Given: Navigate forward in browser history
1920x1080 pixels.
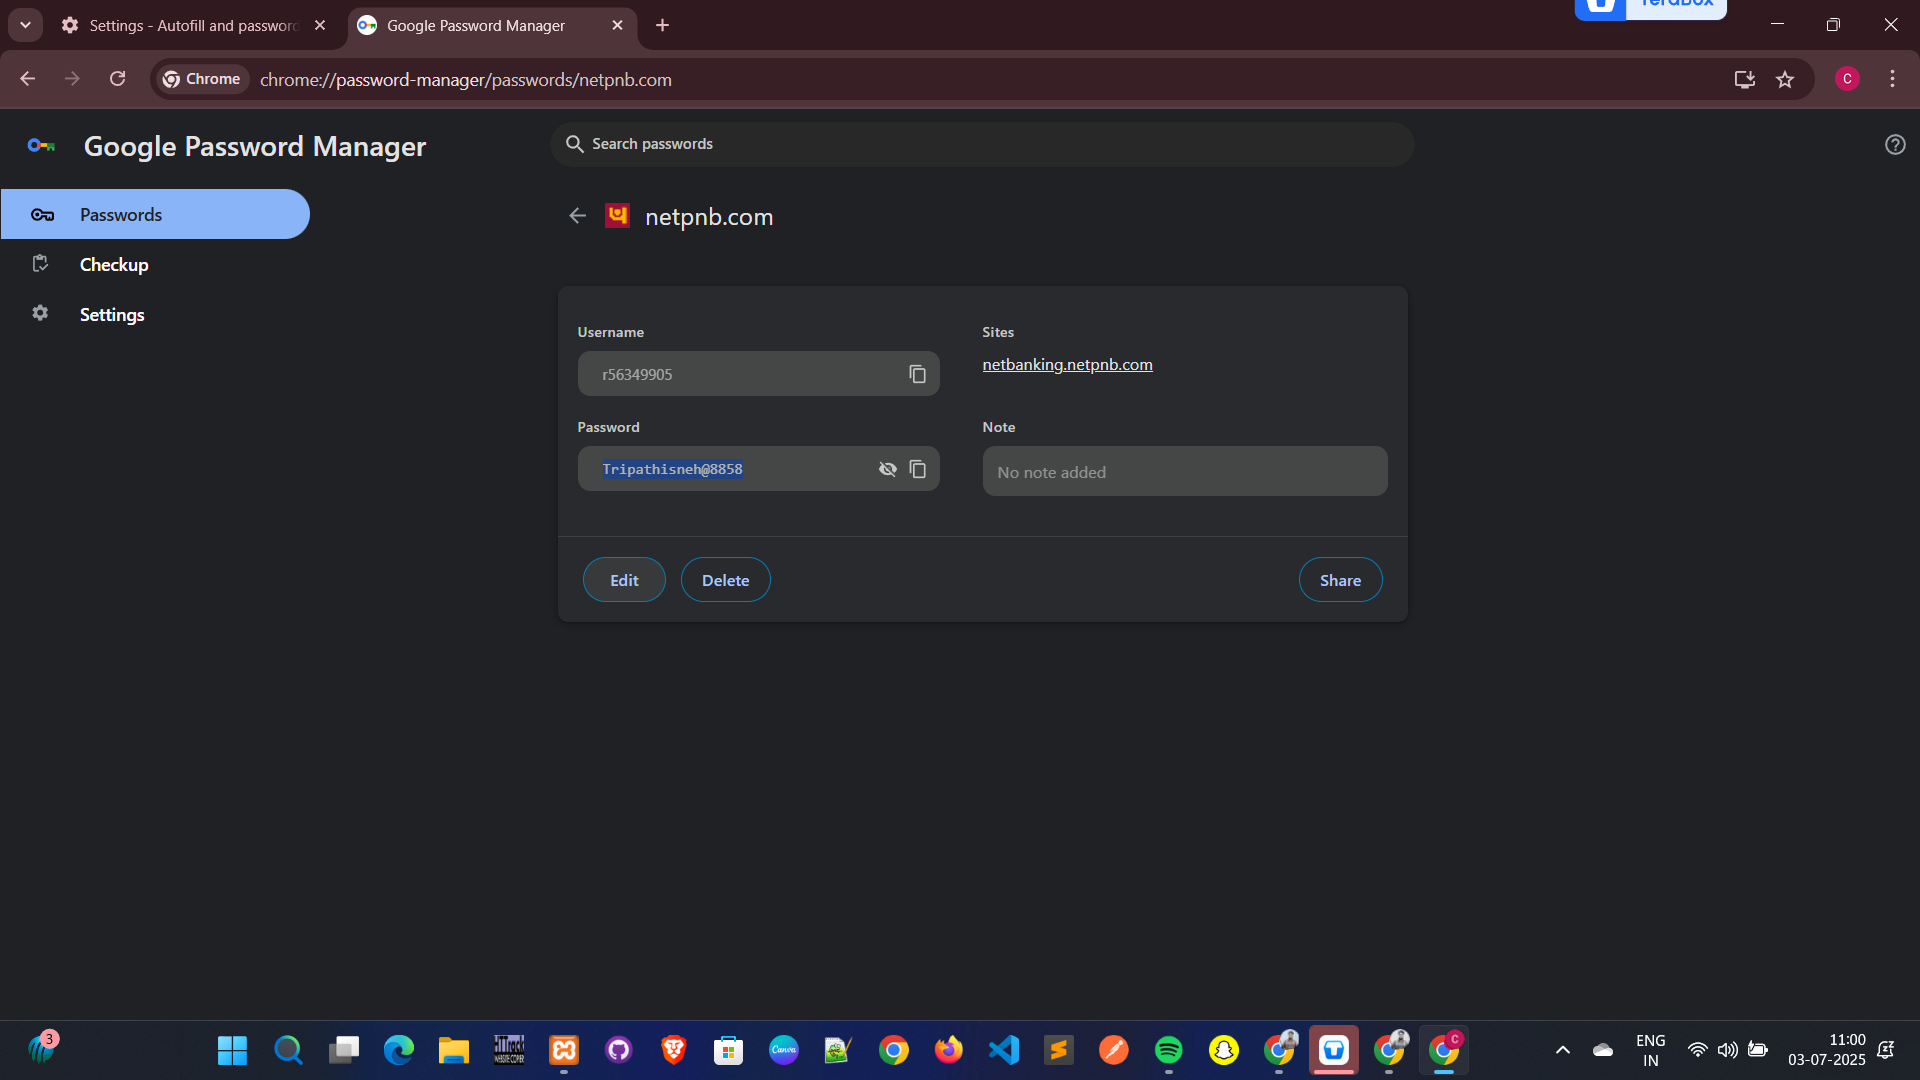Looking at the screenshot, I should (x=72, y=79).
